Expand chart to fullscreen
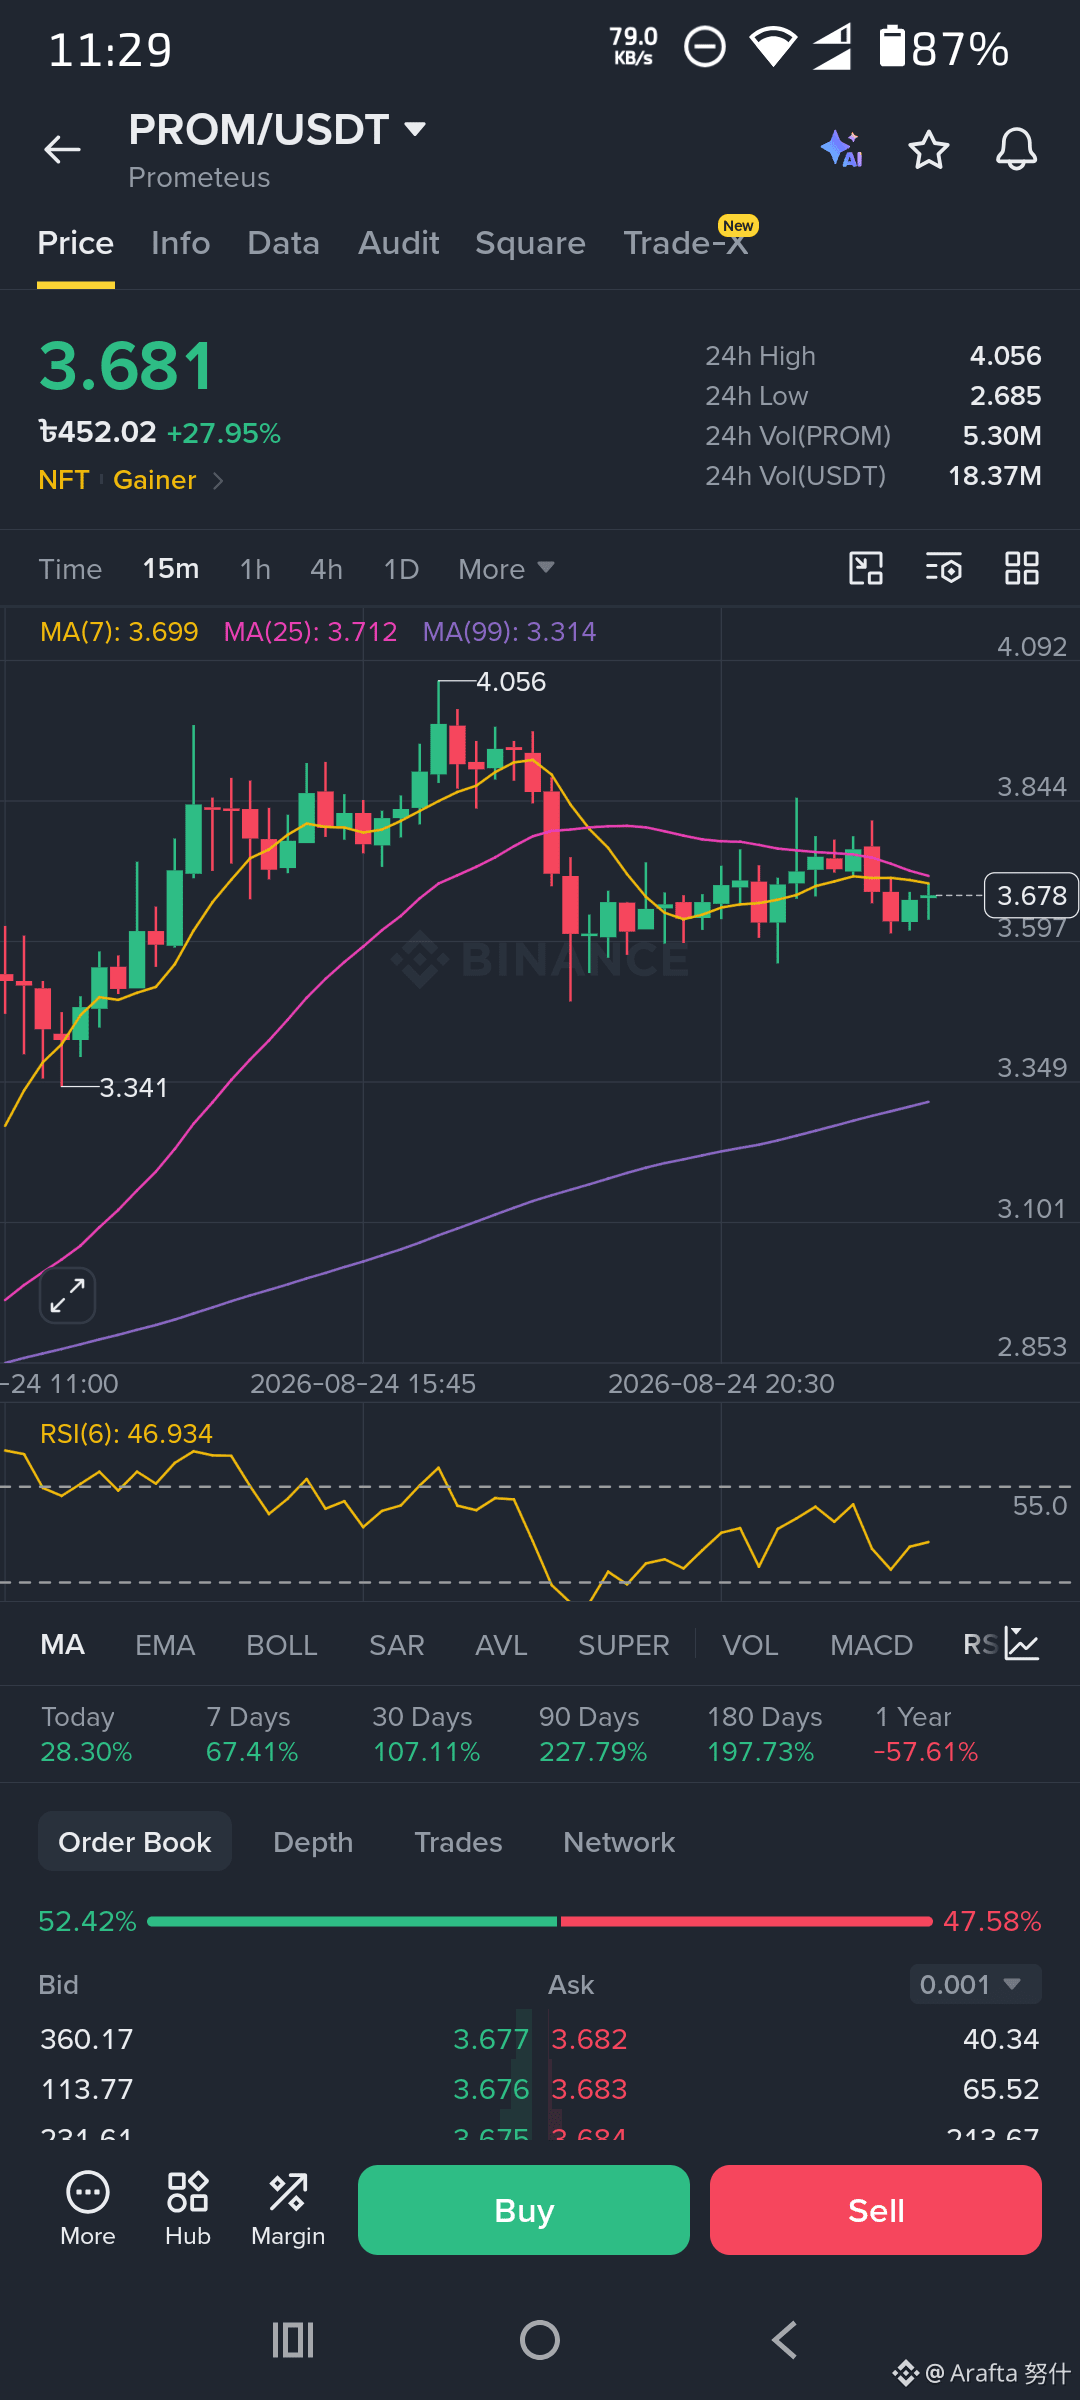 click(x=68, y=1296)
